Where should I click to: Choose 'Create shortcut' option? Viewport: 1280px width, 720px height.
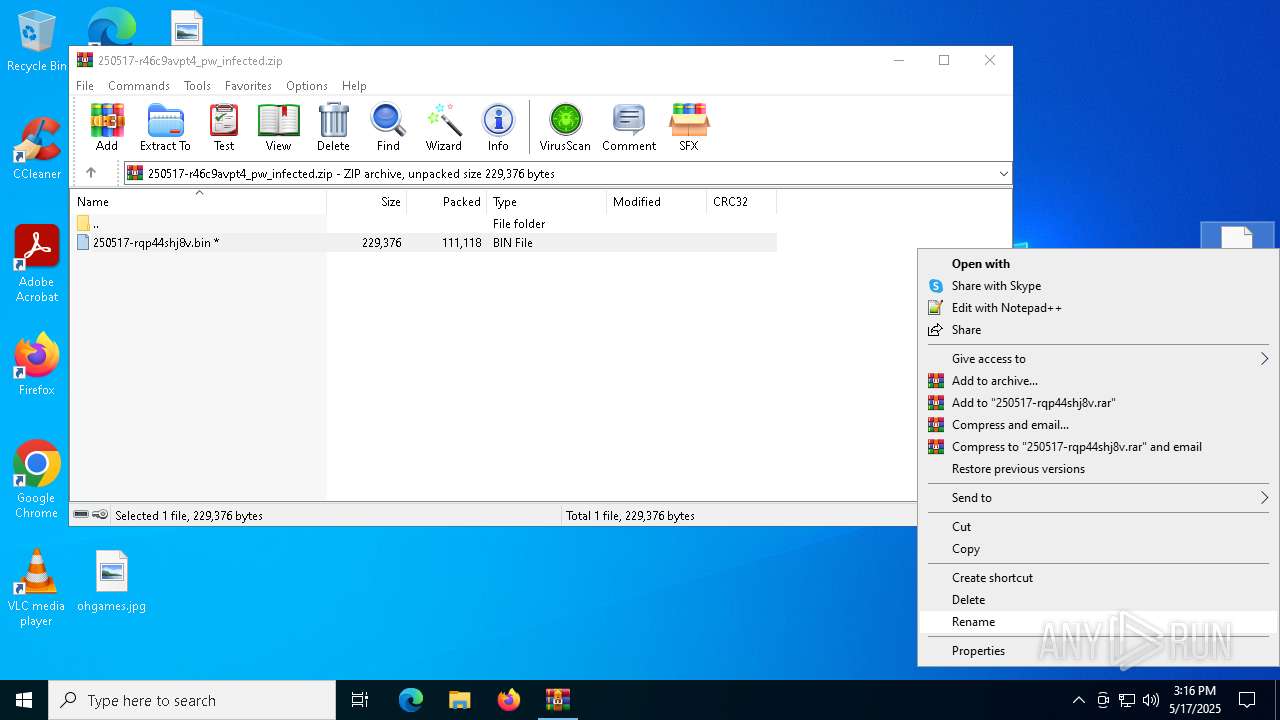pyautogui.click(x=1098, y=578)
